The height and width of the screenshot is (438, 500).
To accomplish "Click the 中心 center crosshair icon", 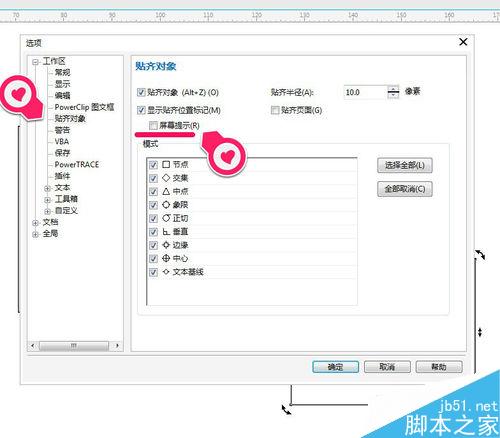I will tap(166, 258).
